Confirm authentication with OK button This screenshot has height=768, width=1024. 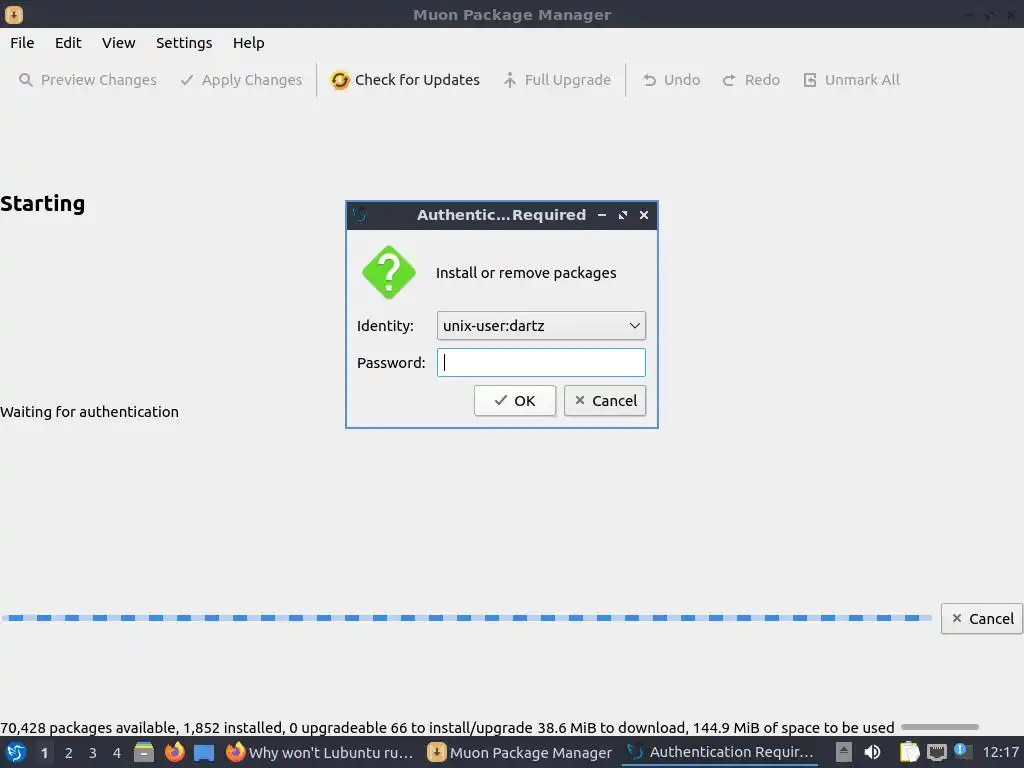point(515,400)
